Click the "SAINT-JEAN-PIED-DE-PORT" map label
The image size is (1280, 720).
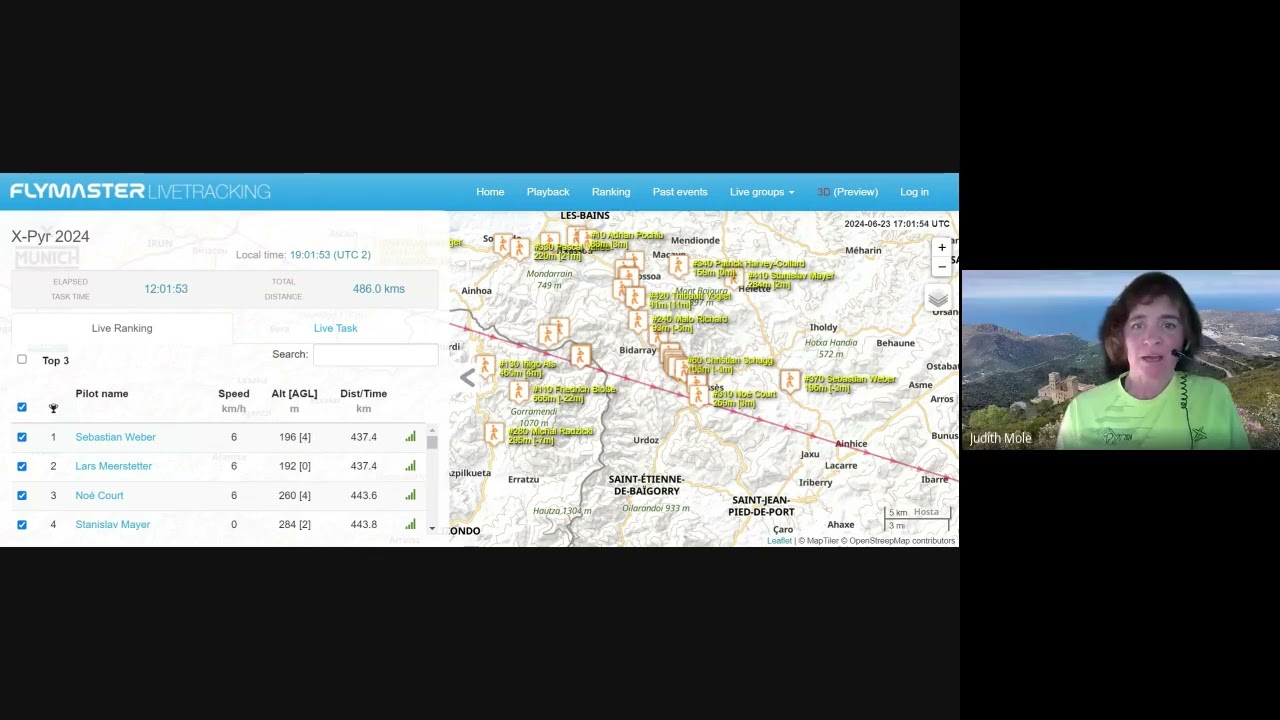[x=761, y=506]
